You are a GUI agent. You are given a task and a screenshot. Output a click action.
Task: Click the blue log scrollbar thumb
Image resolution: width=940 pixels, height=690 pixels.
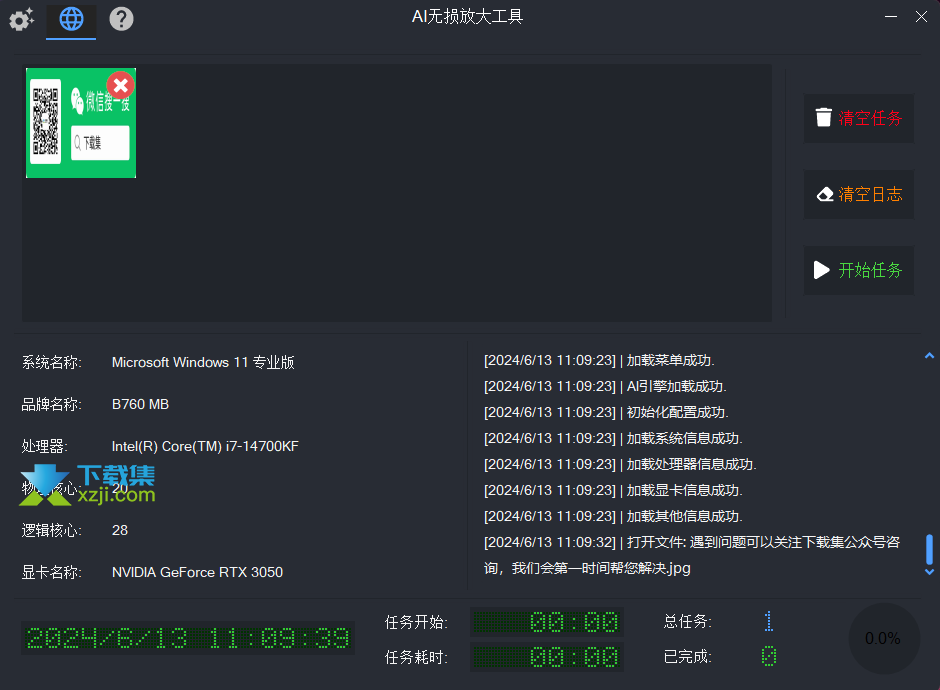(x=929, y=550)
